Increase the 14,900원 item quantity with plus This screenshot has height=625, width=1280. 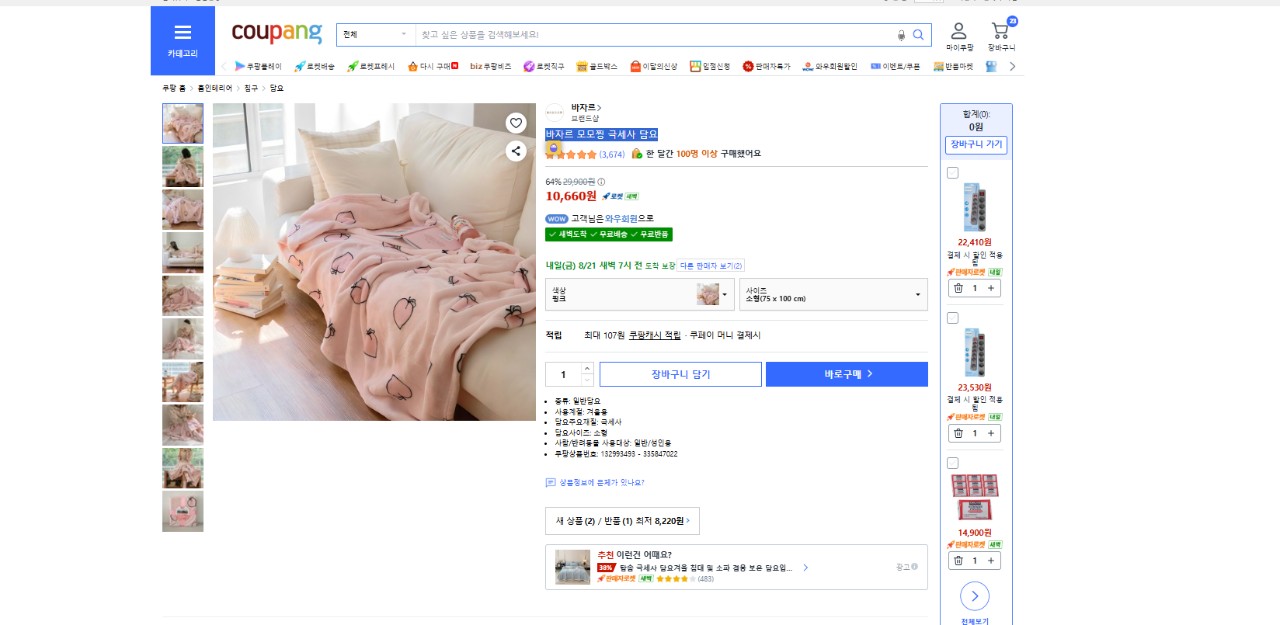pyautogui.click(x=991, y=561)
